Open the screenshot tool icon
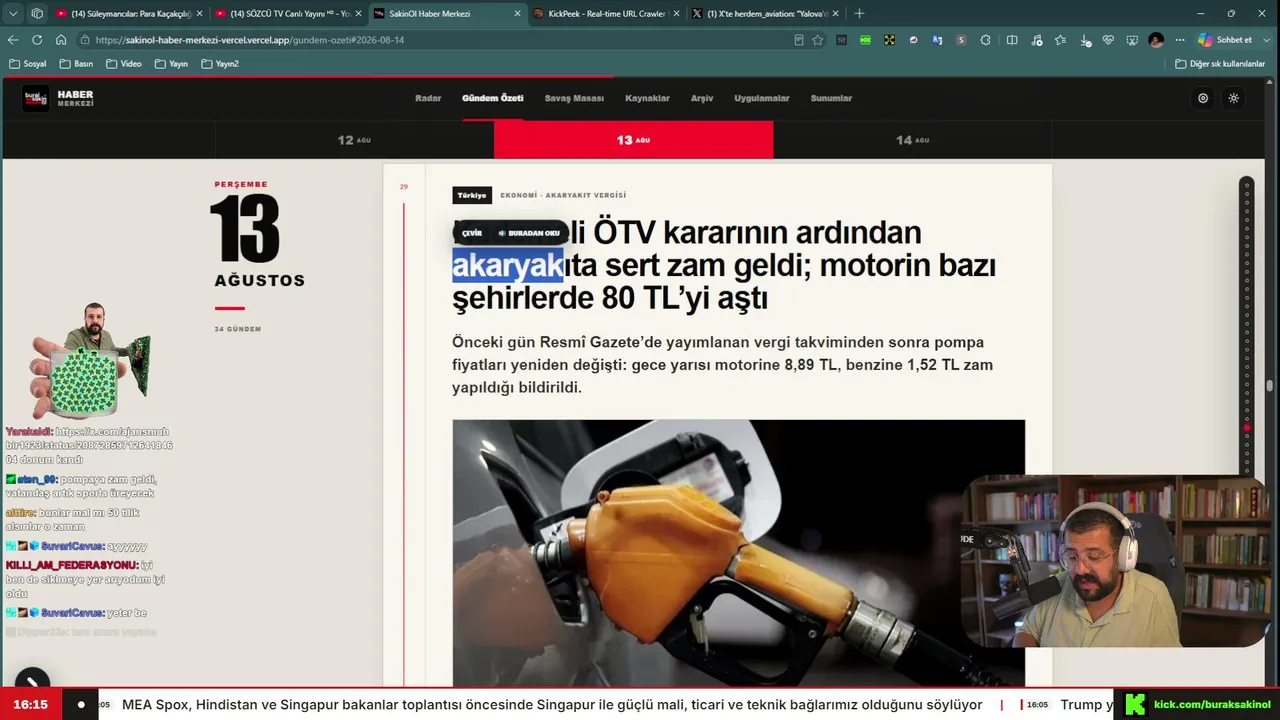Image resolution: width=1280 pixels, height=720 pixels. pos(1132,40)
